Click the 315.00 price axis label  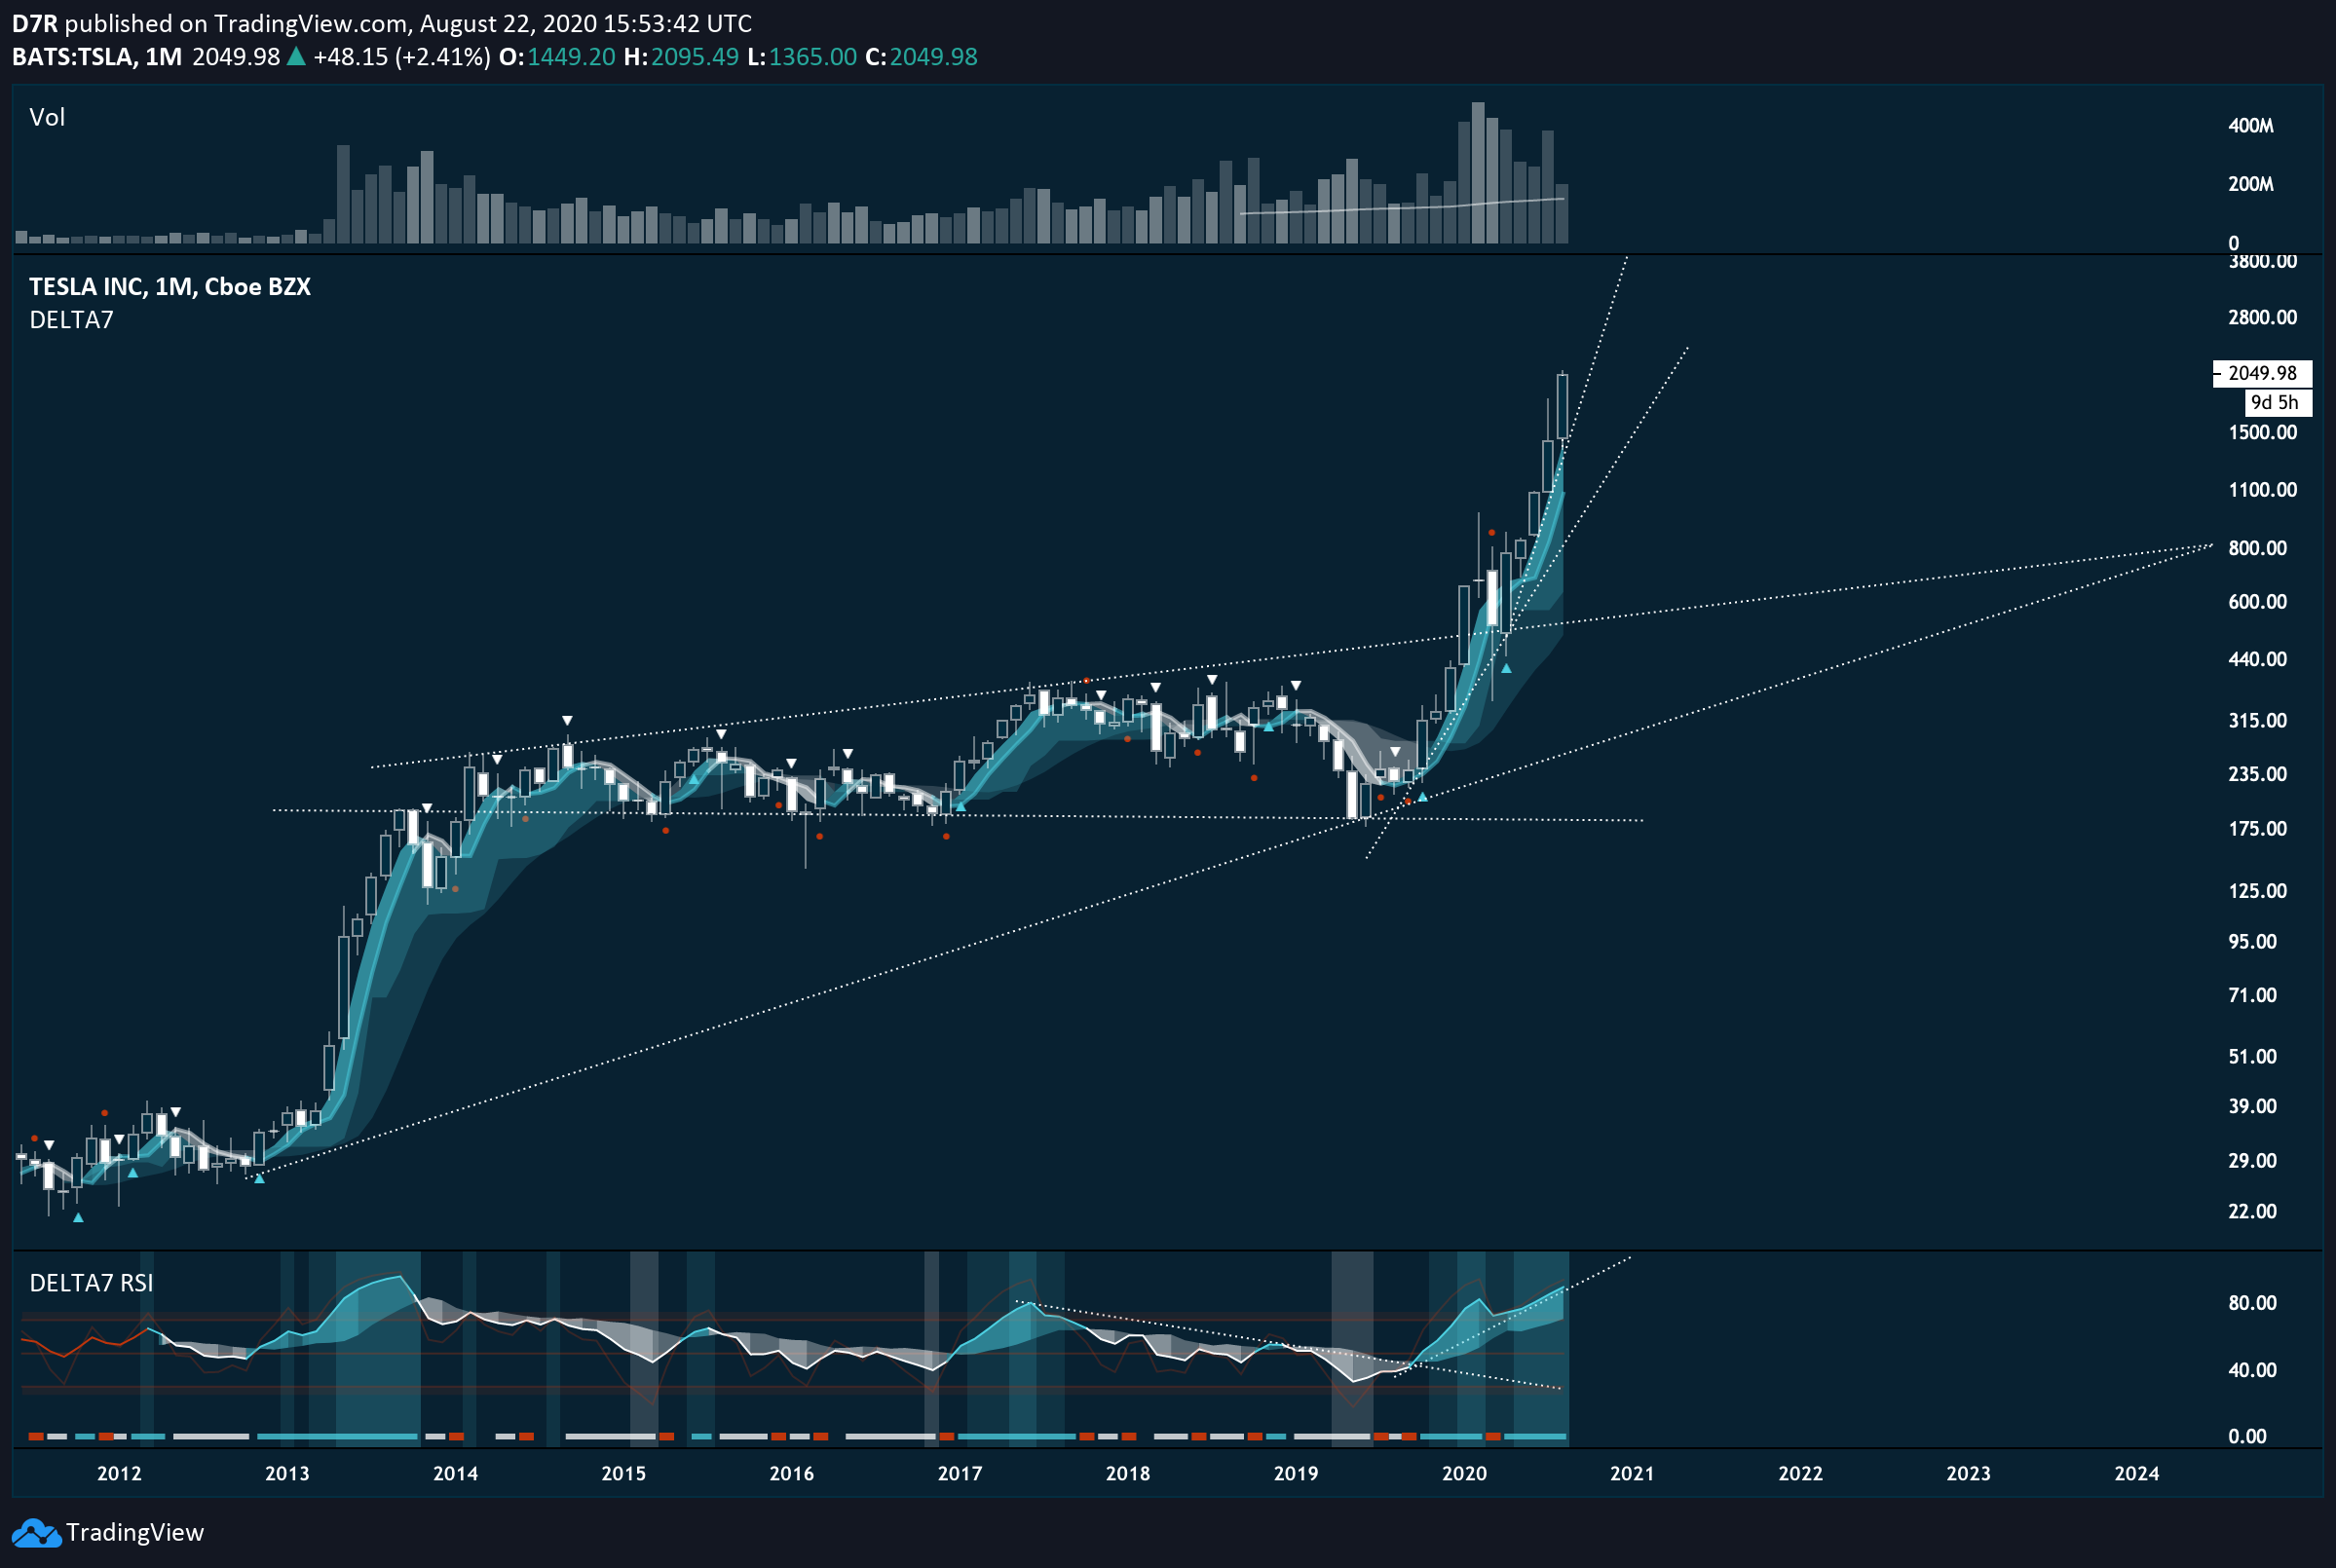coord(2257,721)
